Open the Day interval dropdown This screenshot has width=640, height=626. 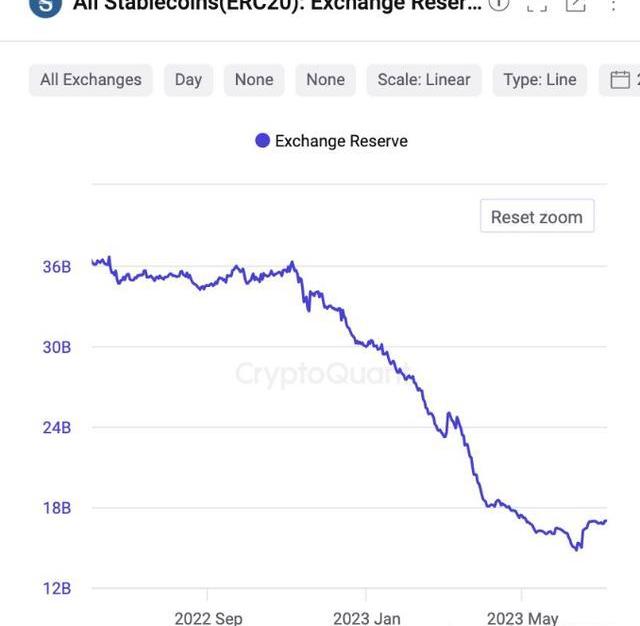188,80
